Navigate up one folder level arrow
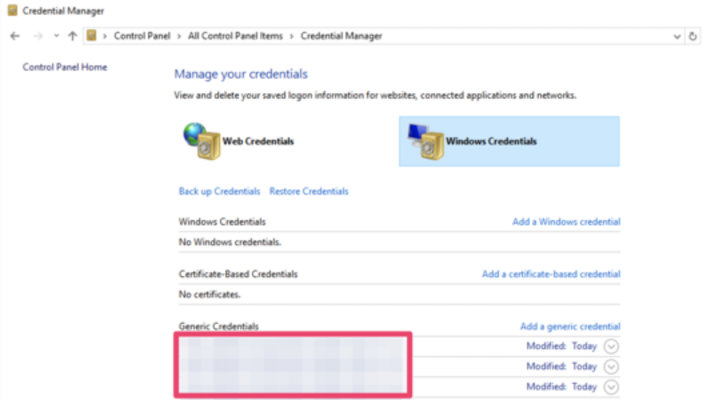Screen dimensions: 707x400 point(72,35)
